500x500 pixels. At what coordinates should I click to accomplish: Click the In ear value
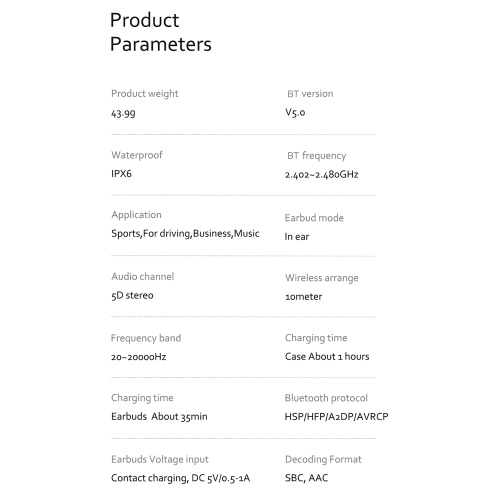coord(297,237)
